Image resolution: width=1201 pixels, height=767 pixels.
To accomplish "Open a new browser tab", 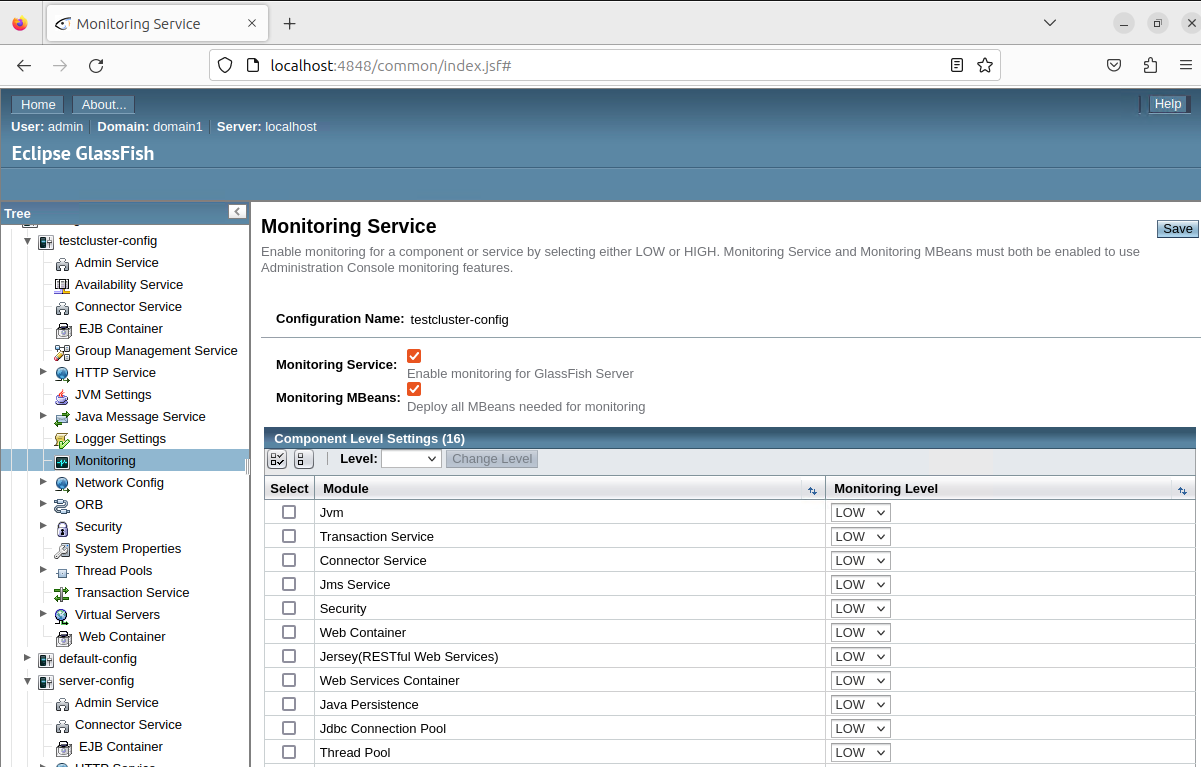I will tap(290, 23).
